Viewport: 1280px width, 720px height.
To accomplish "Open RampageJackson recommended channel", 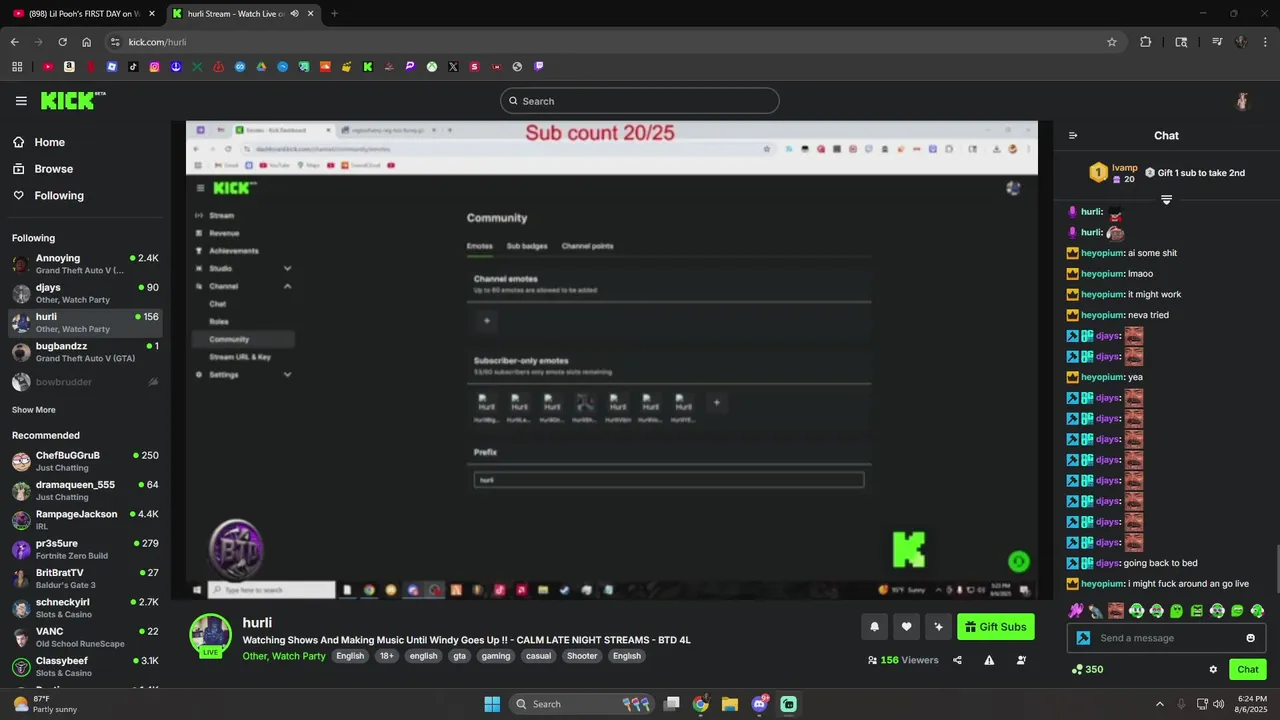I will 85,520.
